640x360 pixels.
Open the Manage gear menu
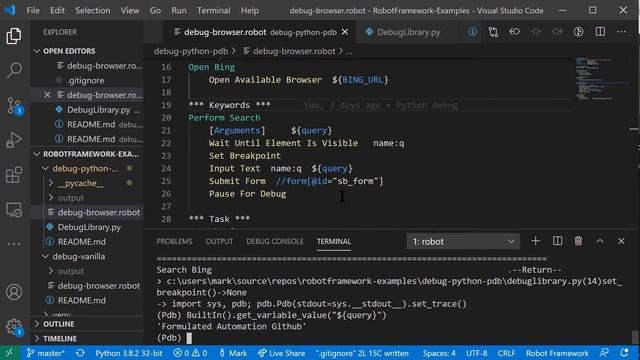point(14,327)
